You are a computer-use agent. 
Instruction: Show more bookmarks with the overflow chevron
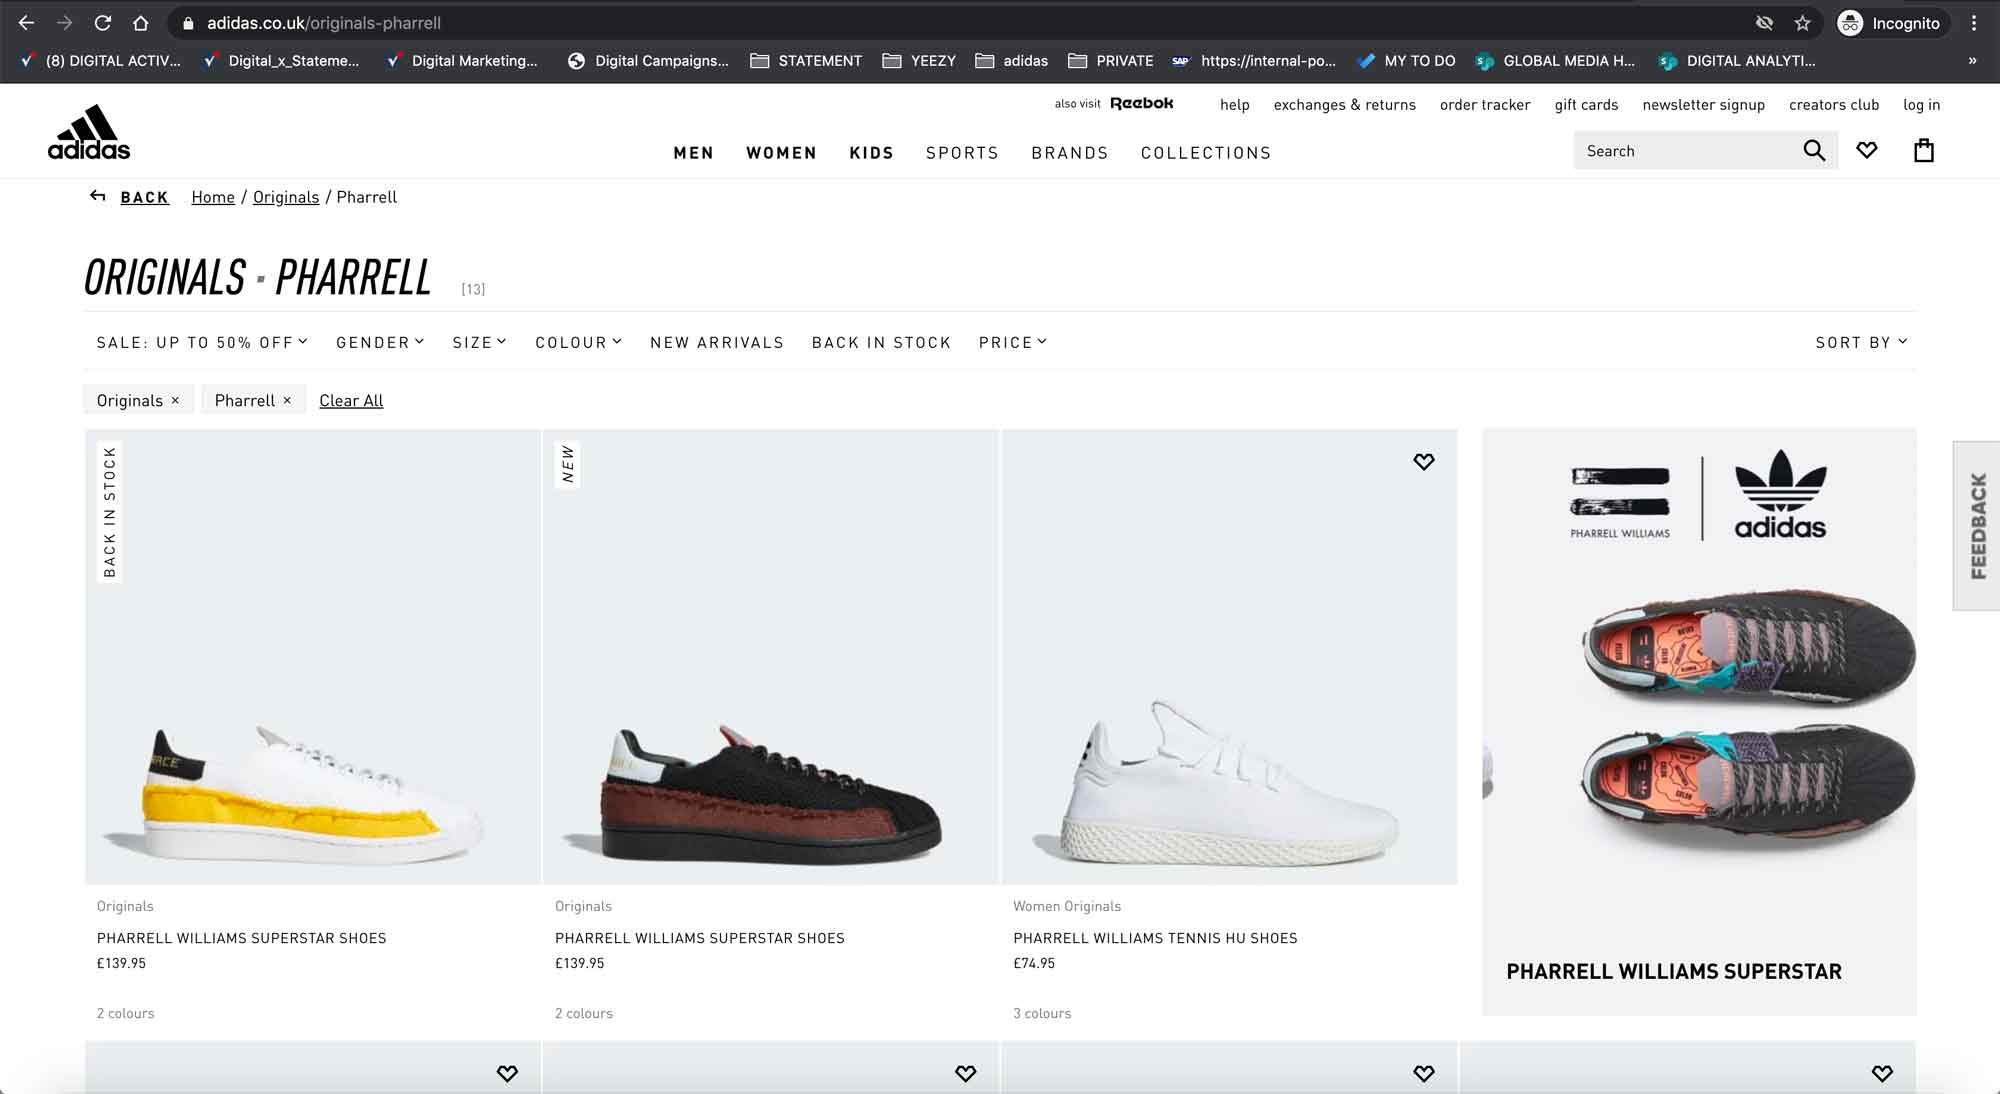(x=1972, y=61)
